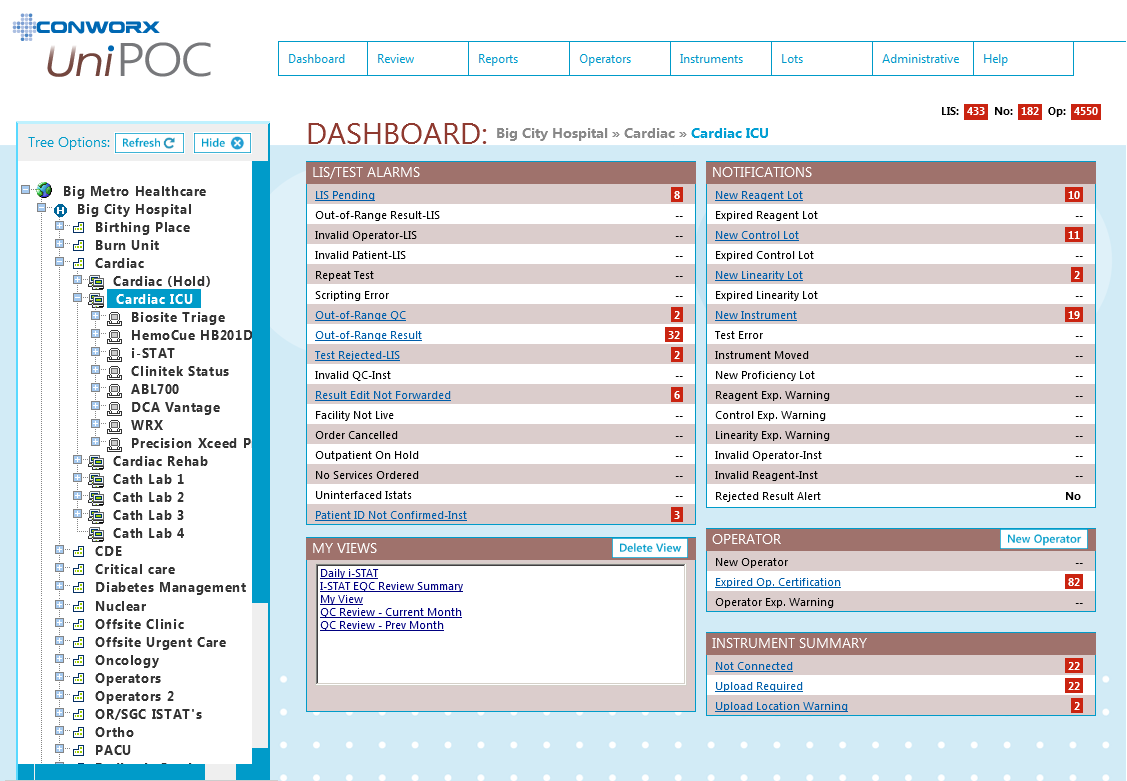
Task: Click the instrument icon beside HemoCue HB201D
Action: pyautogui.click(x=114, y=336)
